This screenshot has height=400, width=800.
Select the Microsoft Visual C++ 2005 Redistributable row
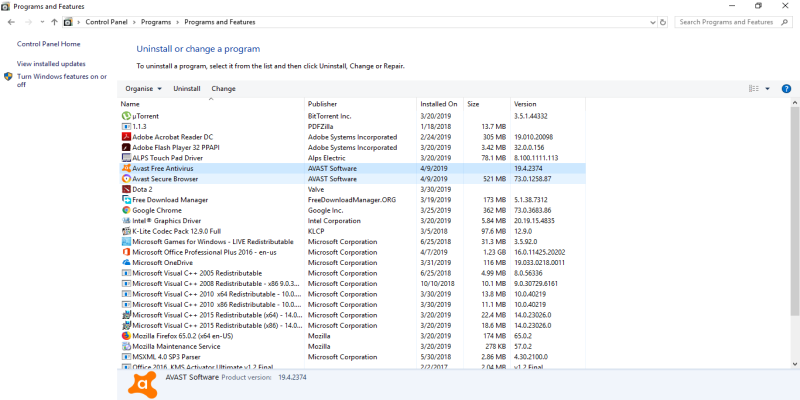pos(352,273)
